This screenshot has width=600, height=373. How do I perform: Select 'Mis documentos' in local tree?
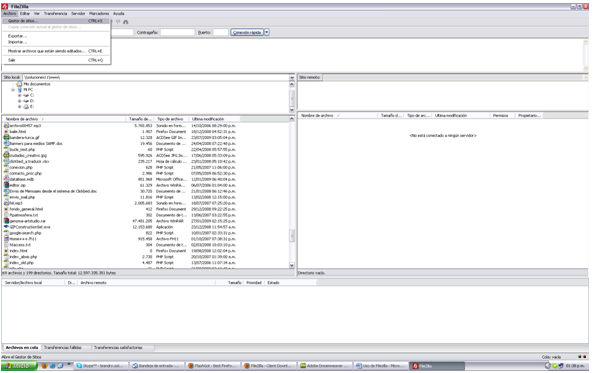(x=37, y=84)
